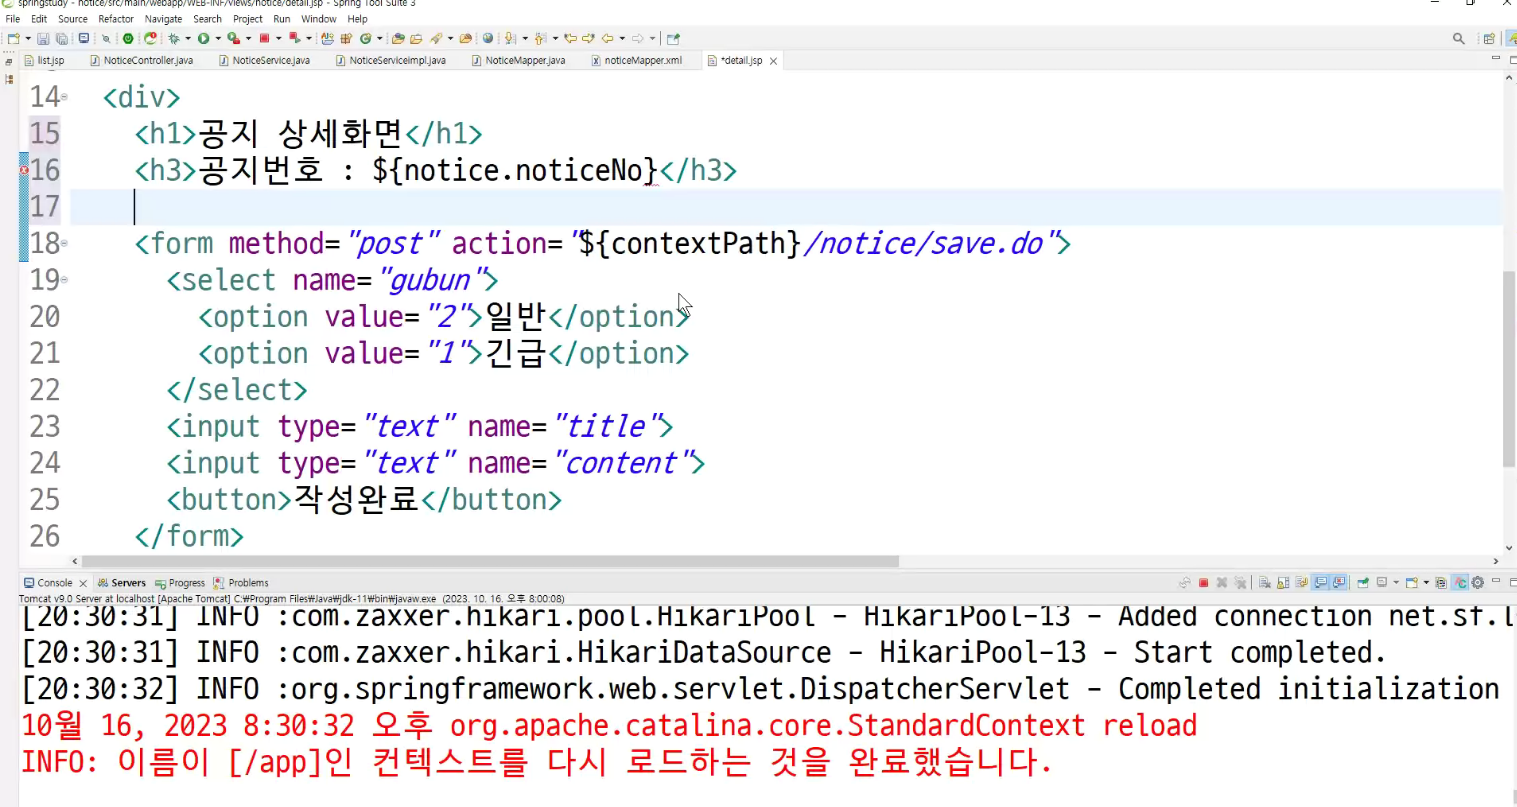Click the green Run launch icon
This screenshot has height=807, width=1517.
click(x=203, y=39)
